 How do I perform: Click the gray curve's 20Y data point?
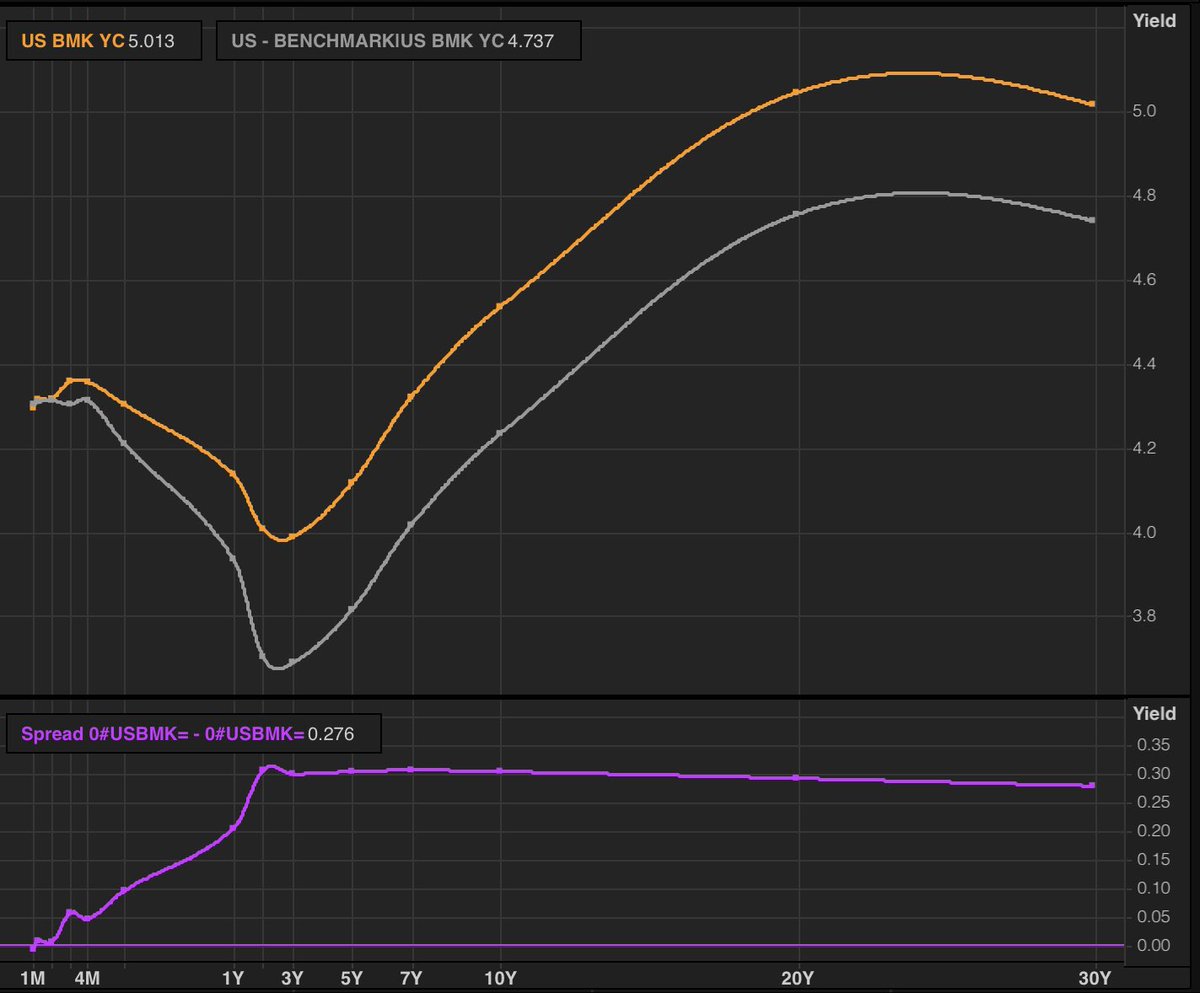pos(796,213)
